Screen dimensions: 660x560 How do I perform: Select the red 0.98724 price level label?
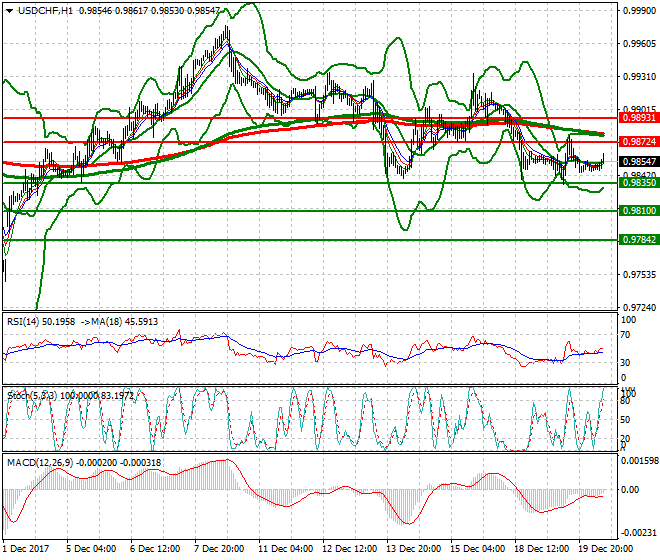[636, 143]
